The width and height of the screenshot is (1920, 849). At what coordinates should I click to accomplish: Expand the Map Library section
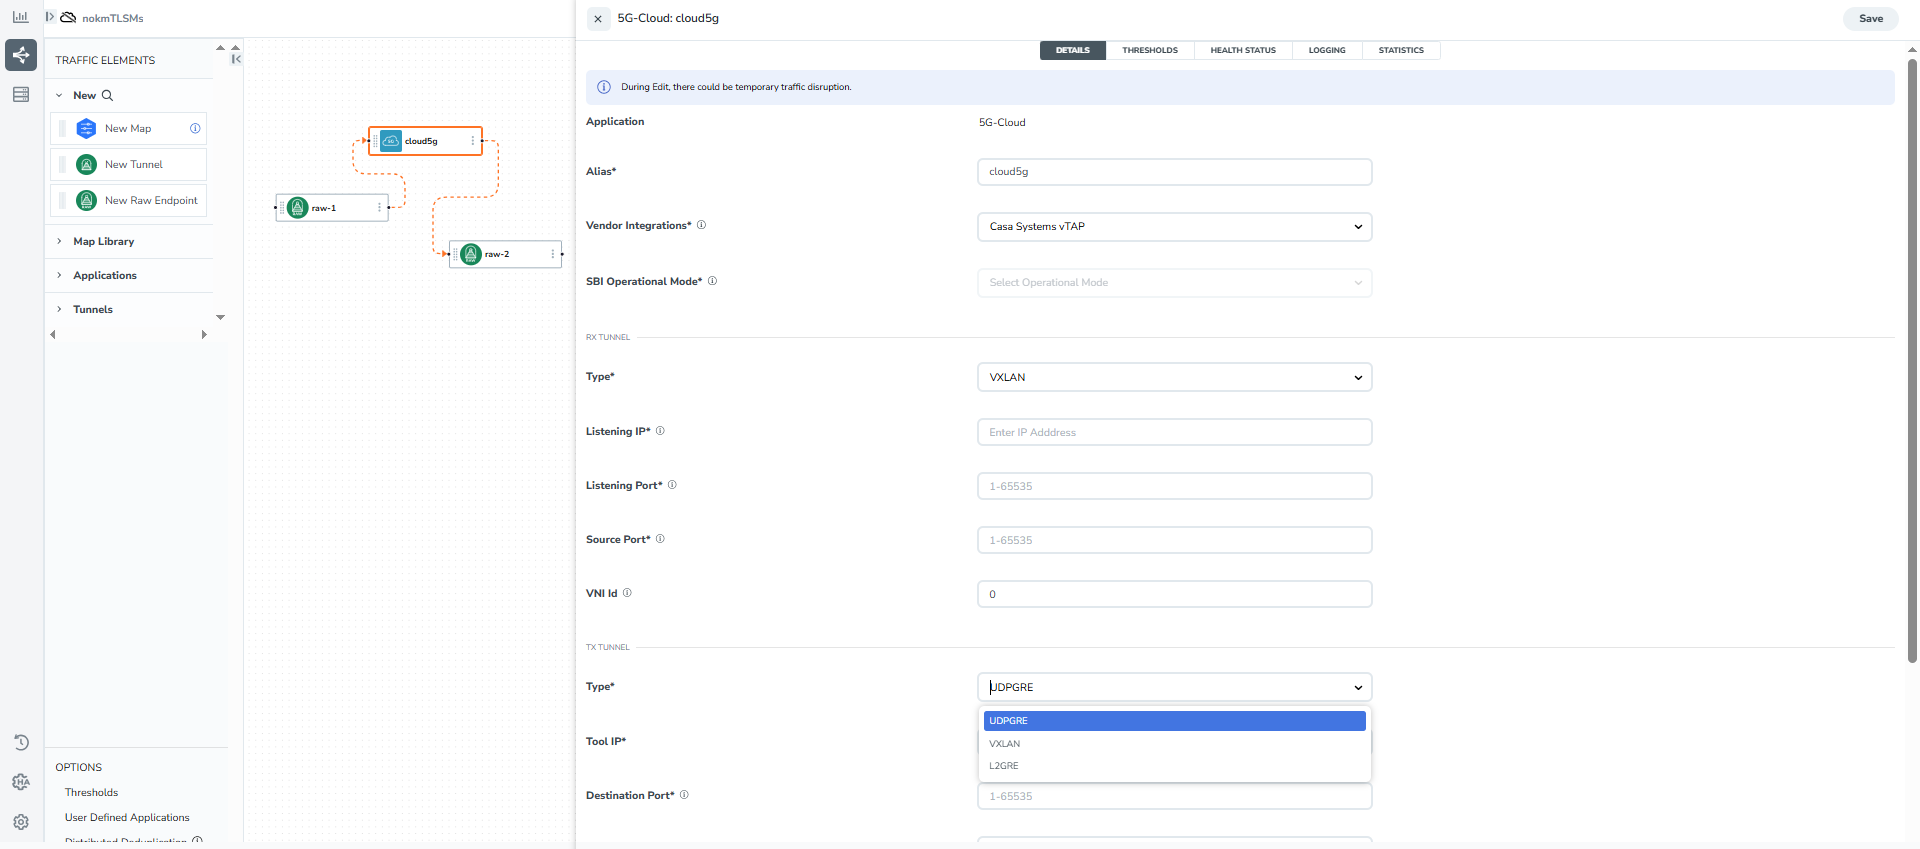point(103,241)
